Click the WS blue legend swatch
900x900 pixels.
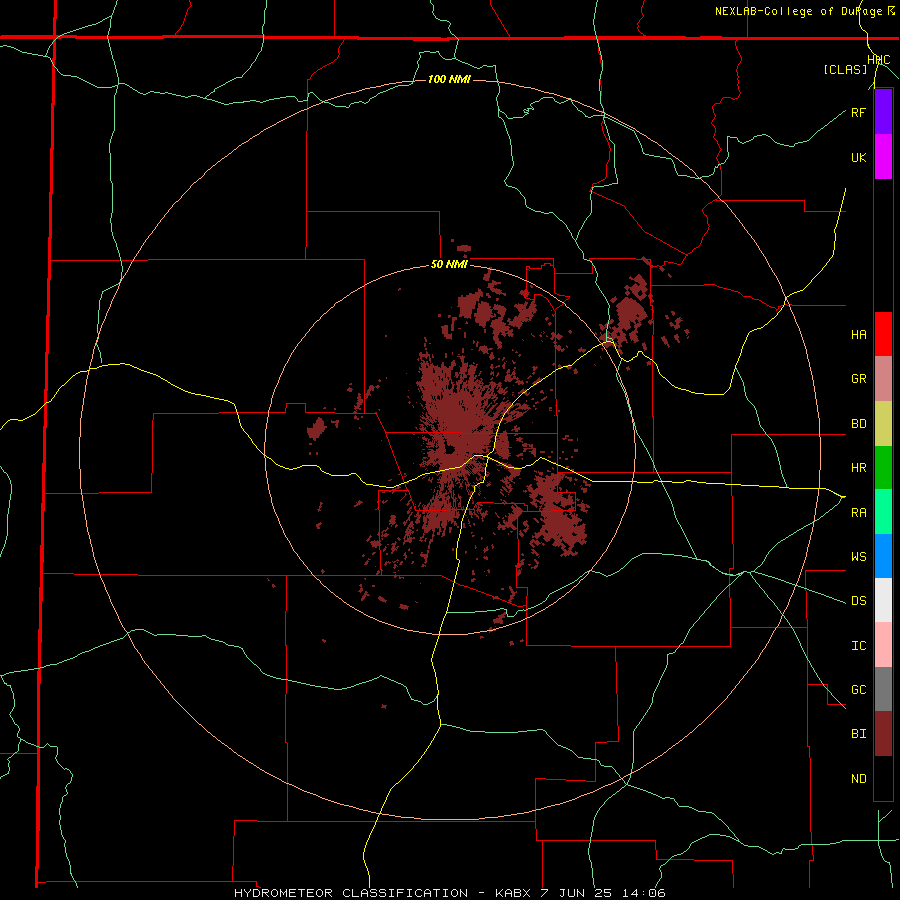tap(883, 556)
